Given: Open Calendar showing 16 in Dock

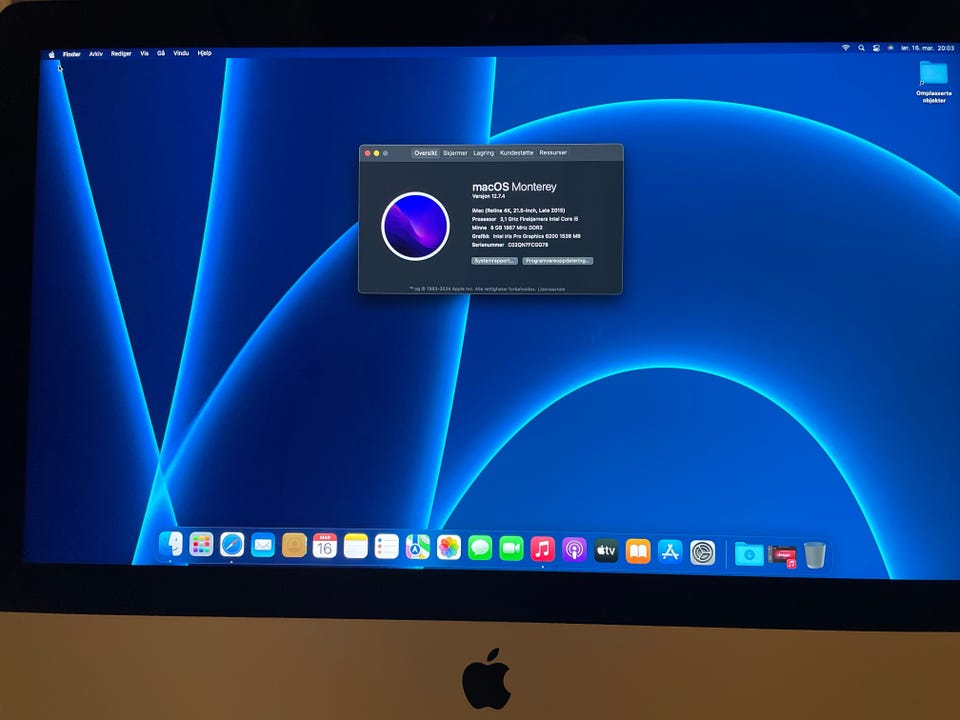Looking at the screenshot, I should [324, 546].
